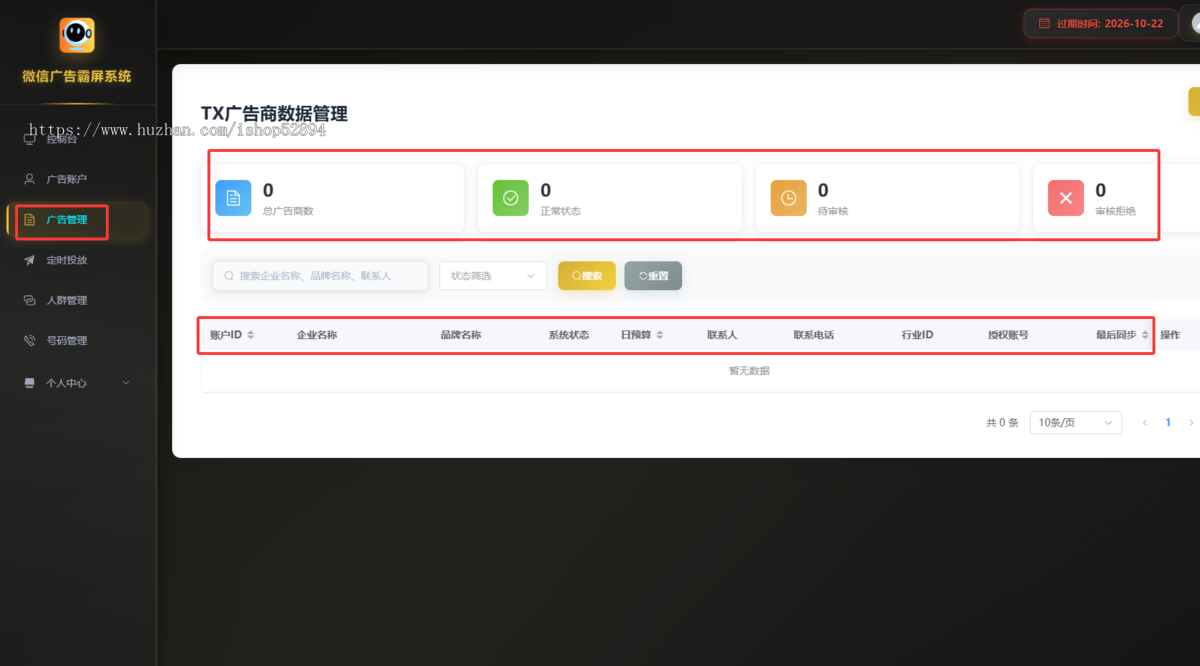This screenshot has width=1200, height=666.
Task: Open the 状态筛选 dropdown
Action: 493,276
